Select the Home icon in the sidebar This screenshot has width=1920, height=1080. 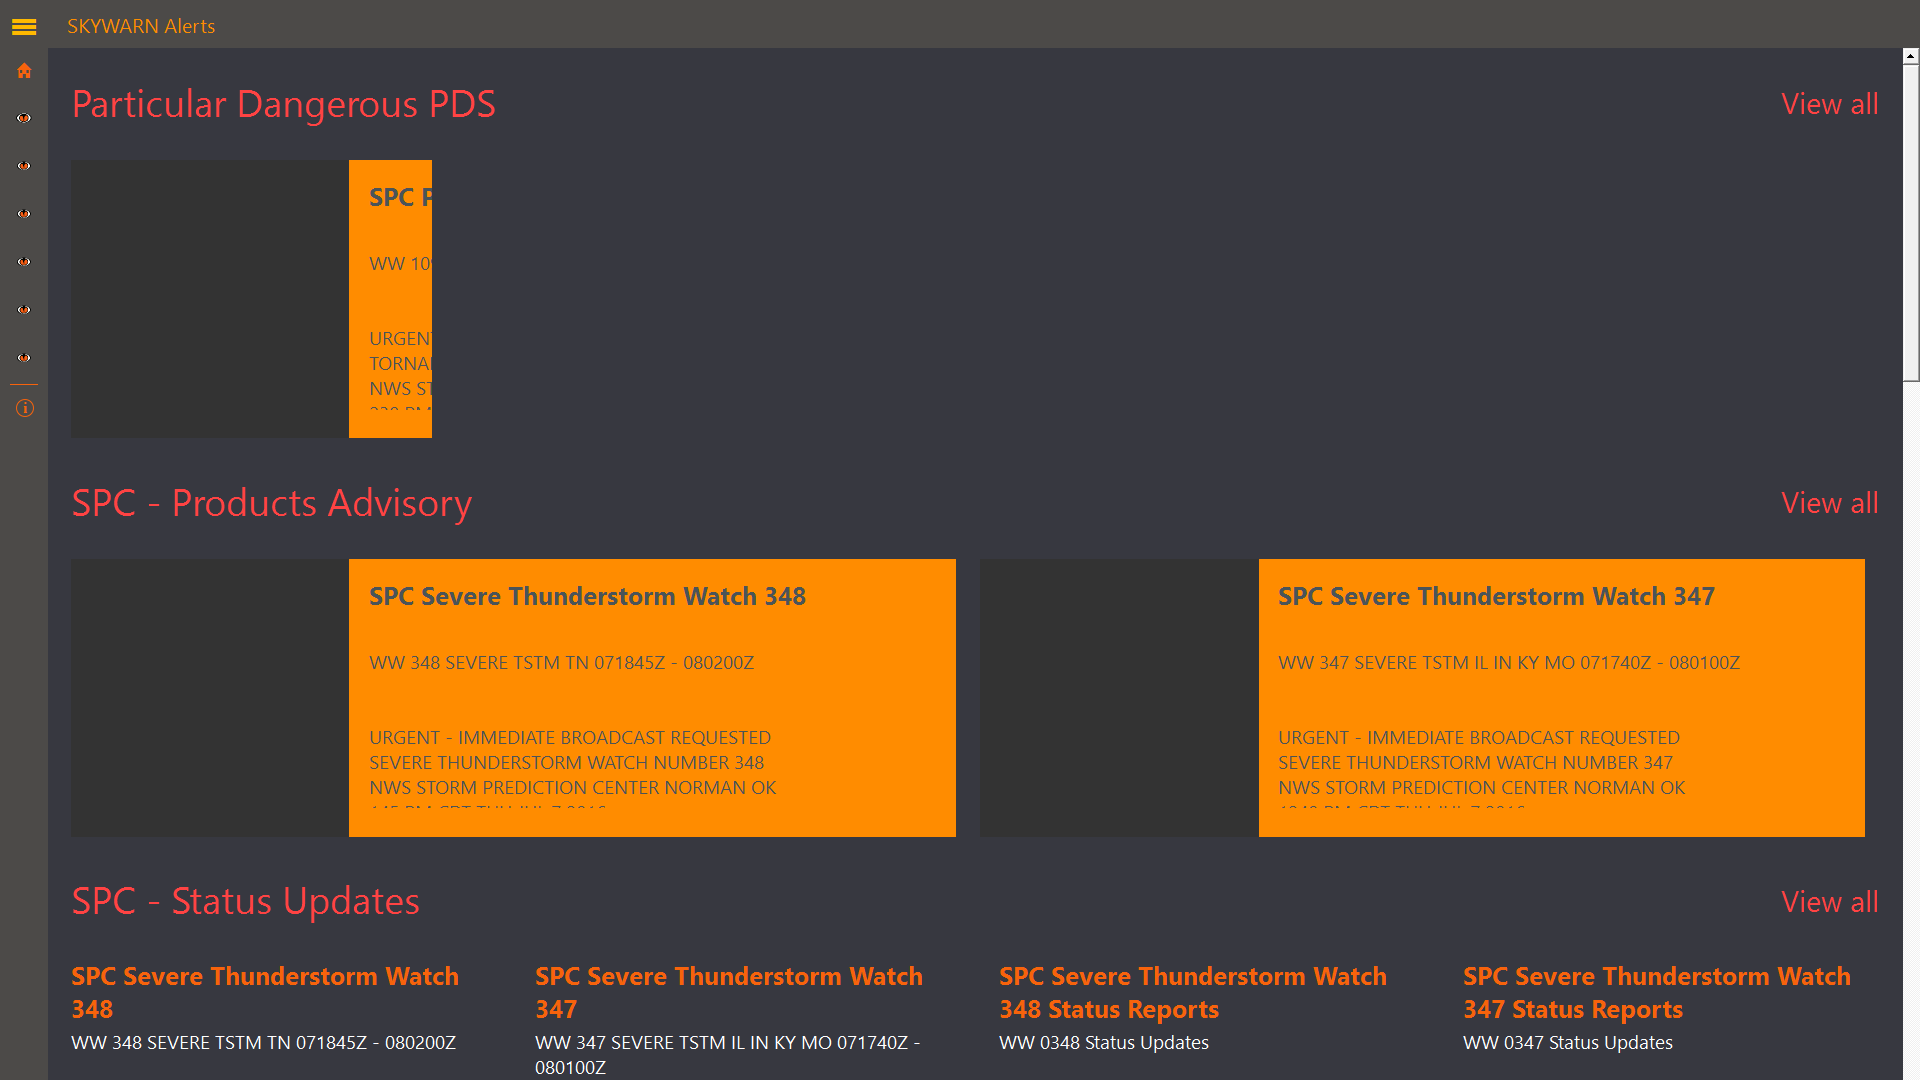[x=23, y=70]
